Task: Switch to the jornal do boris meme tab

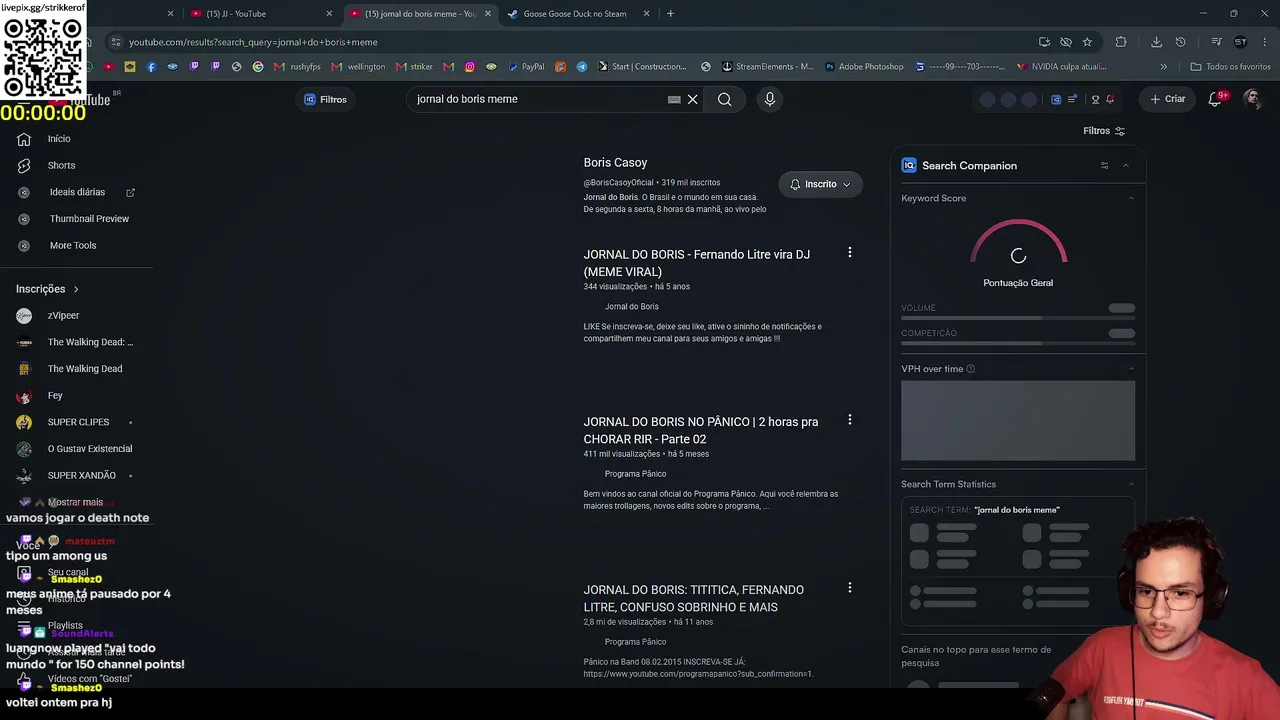Action: [420, 14]
